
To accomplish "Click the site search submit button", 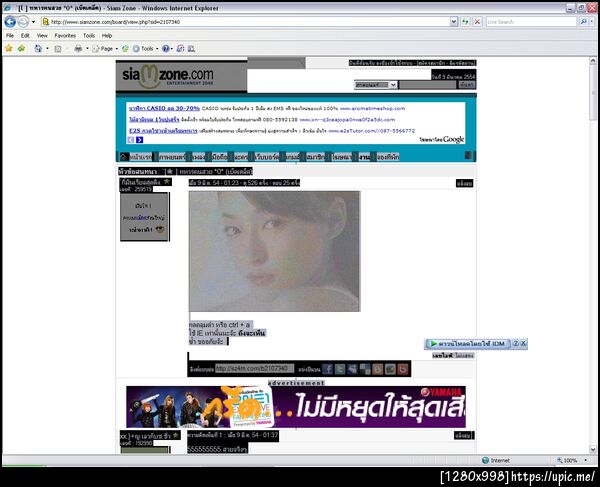I will pyautogui.click(x=467, y=85).
